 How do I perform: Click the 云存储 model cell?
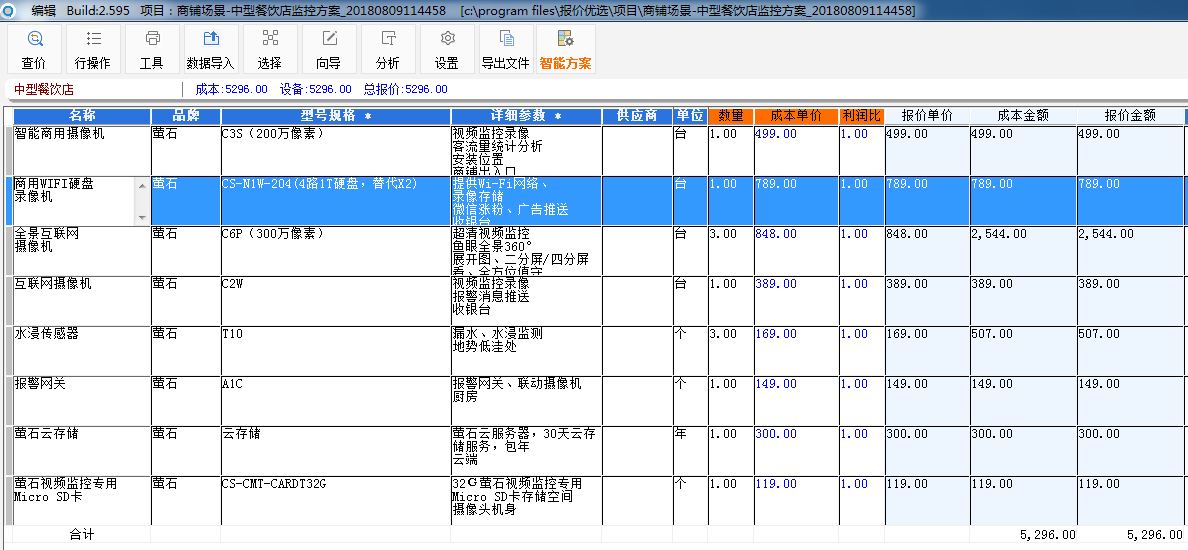(x=336, y=451)
